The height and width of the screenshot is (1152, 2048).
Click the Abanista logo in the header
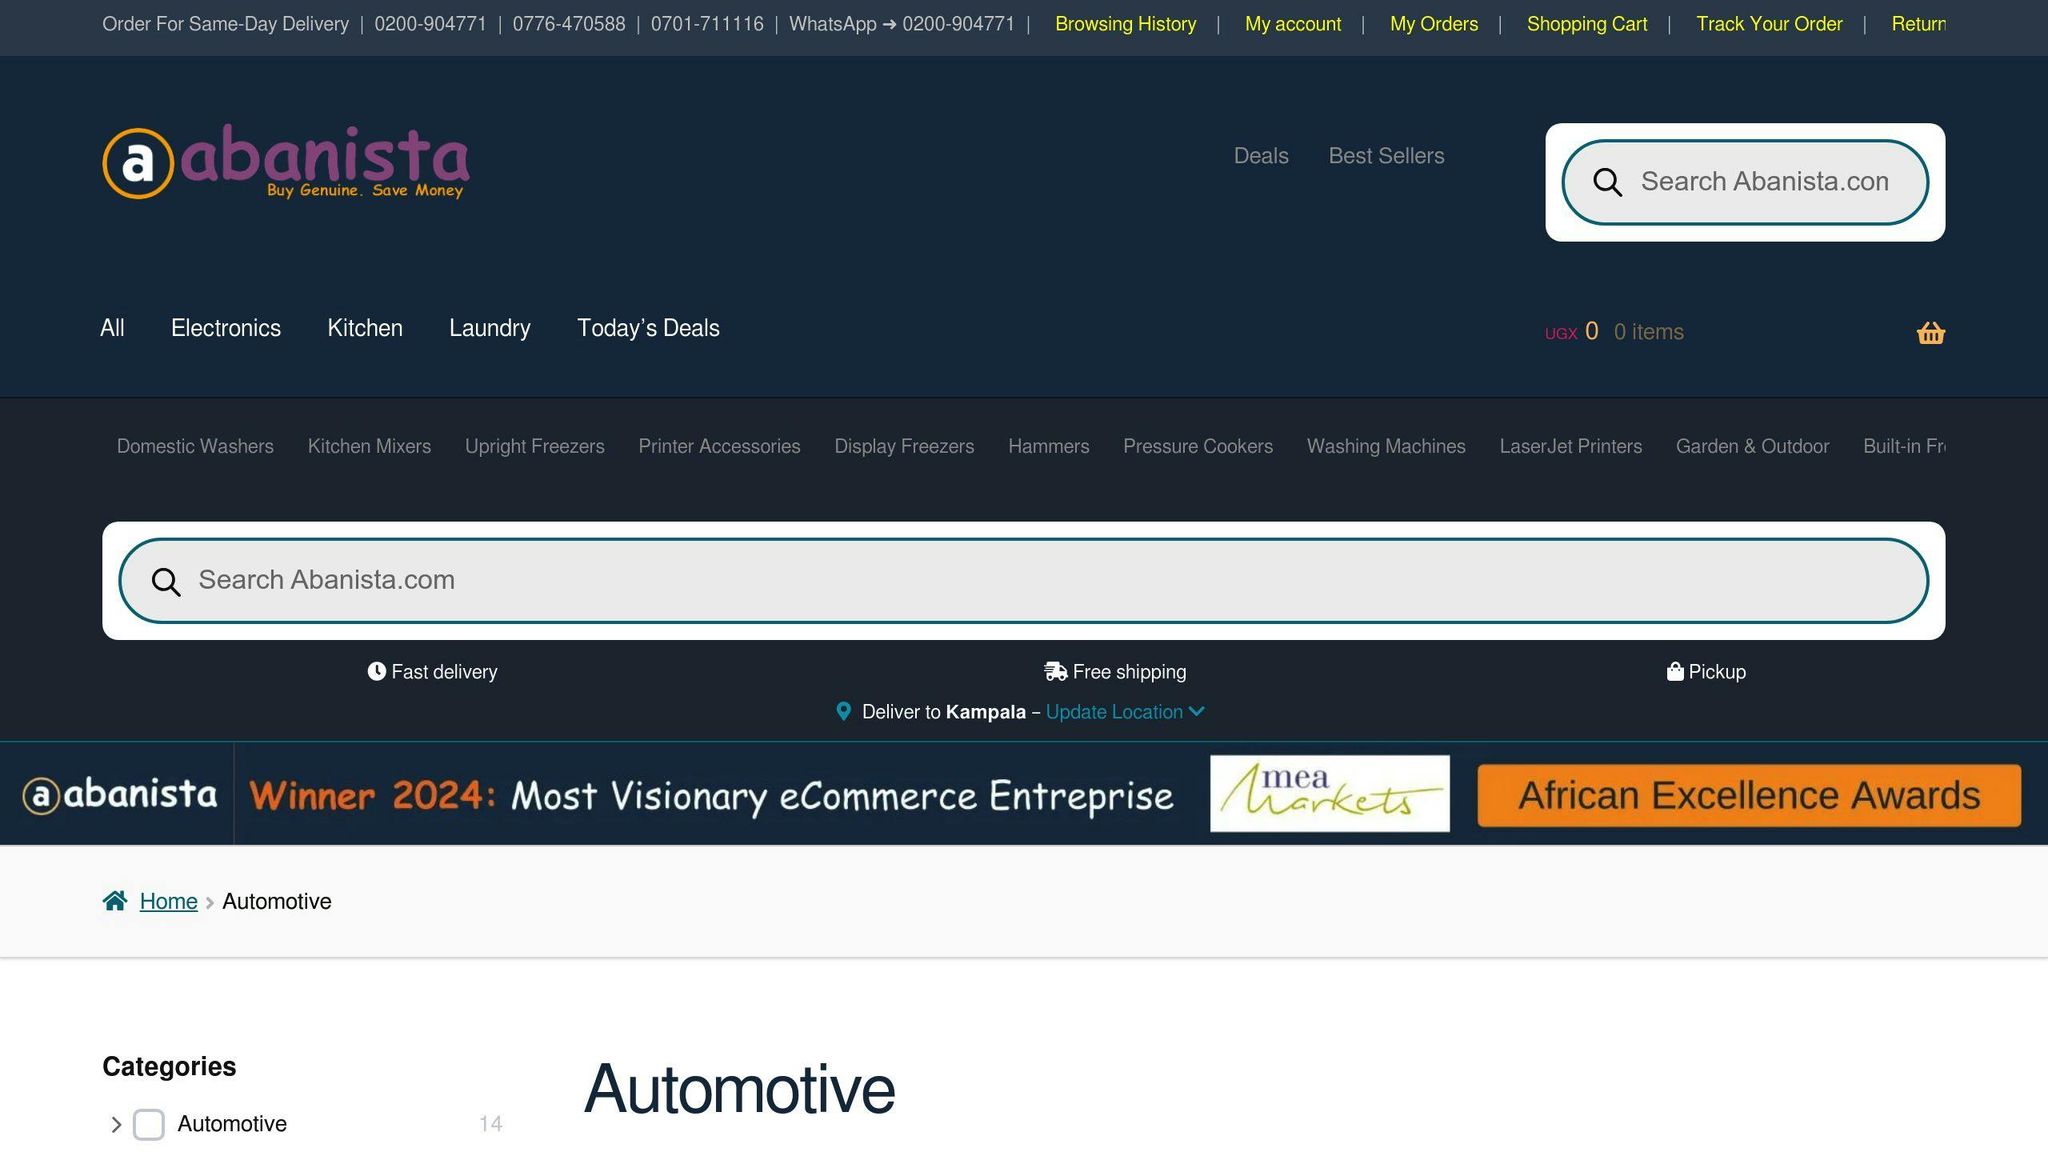pos(285,161)
